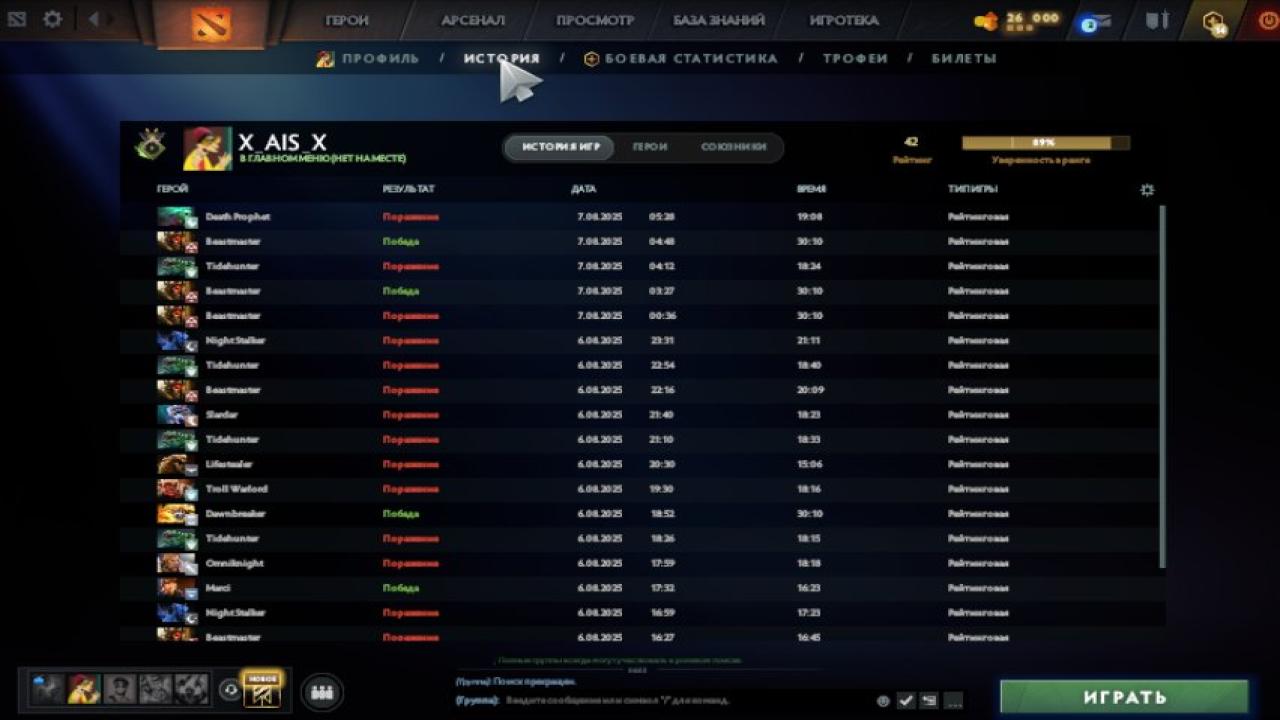Click the Dota 2 logo home button

click(211, 24)
